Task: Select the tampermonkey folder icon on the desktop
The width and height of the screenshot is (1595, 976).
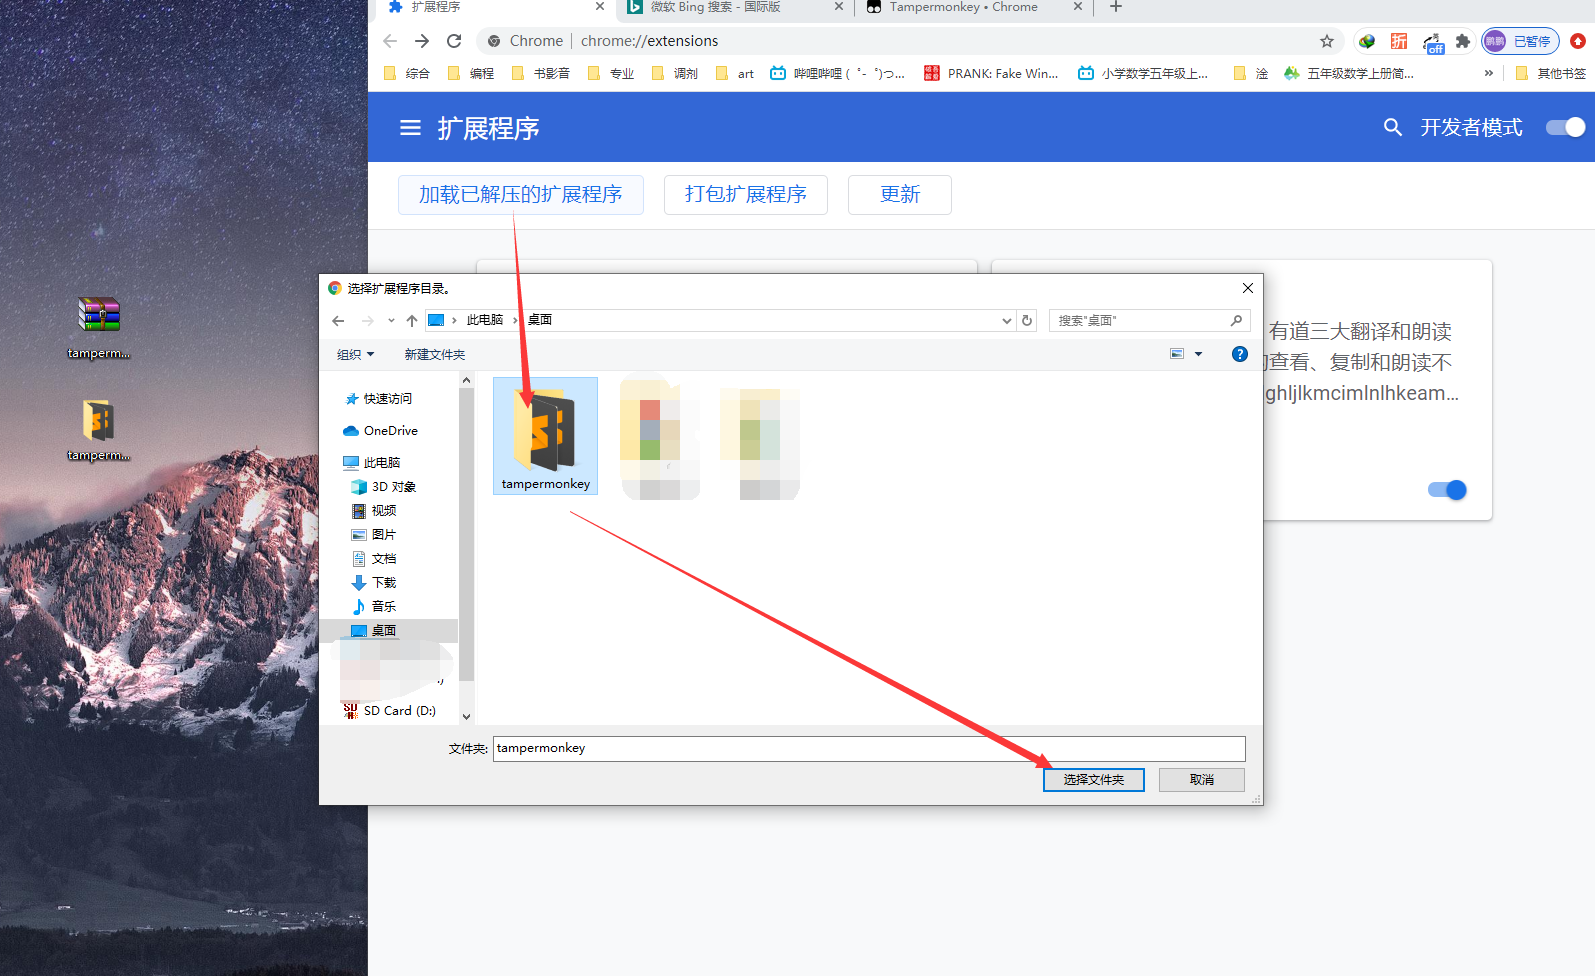Action: [x=99, y=430]
